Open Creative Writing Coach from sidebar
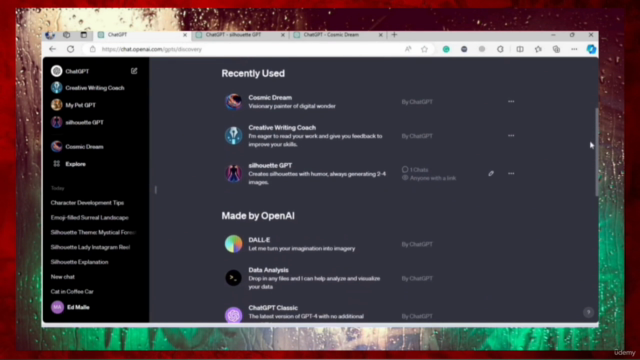The height and width of the screenshot is (360, 640). click(x=95, y=88)
